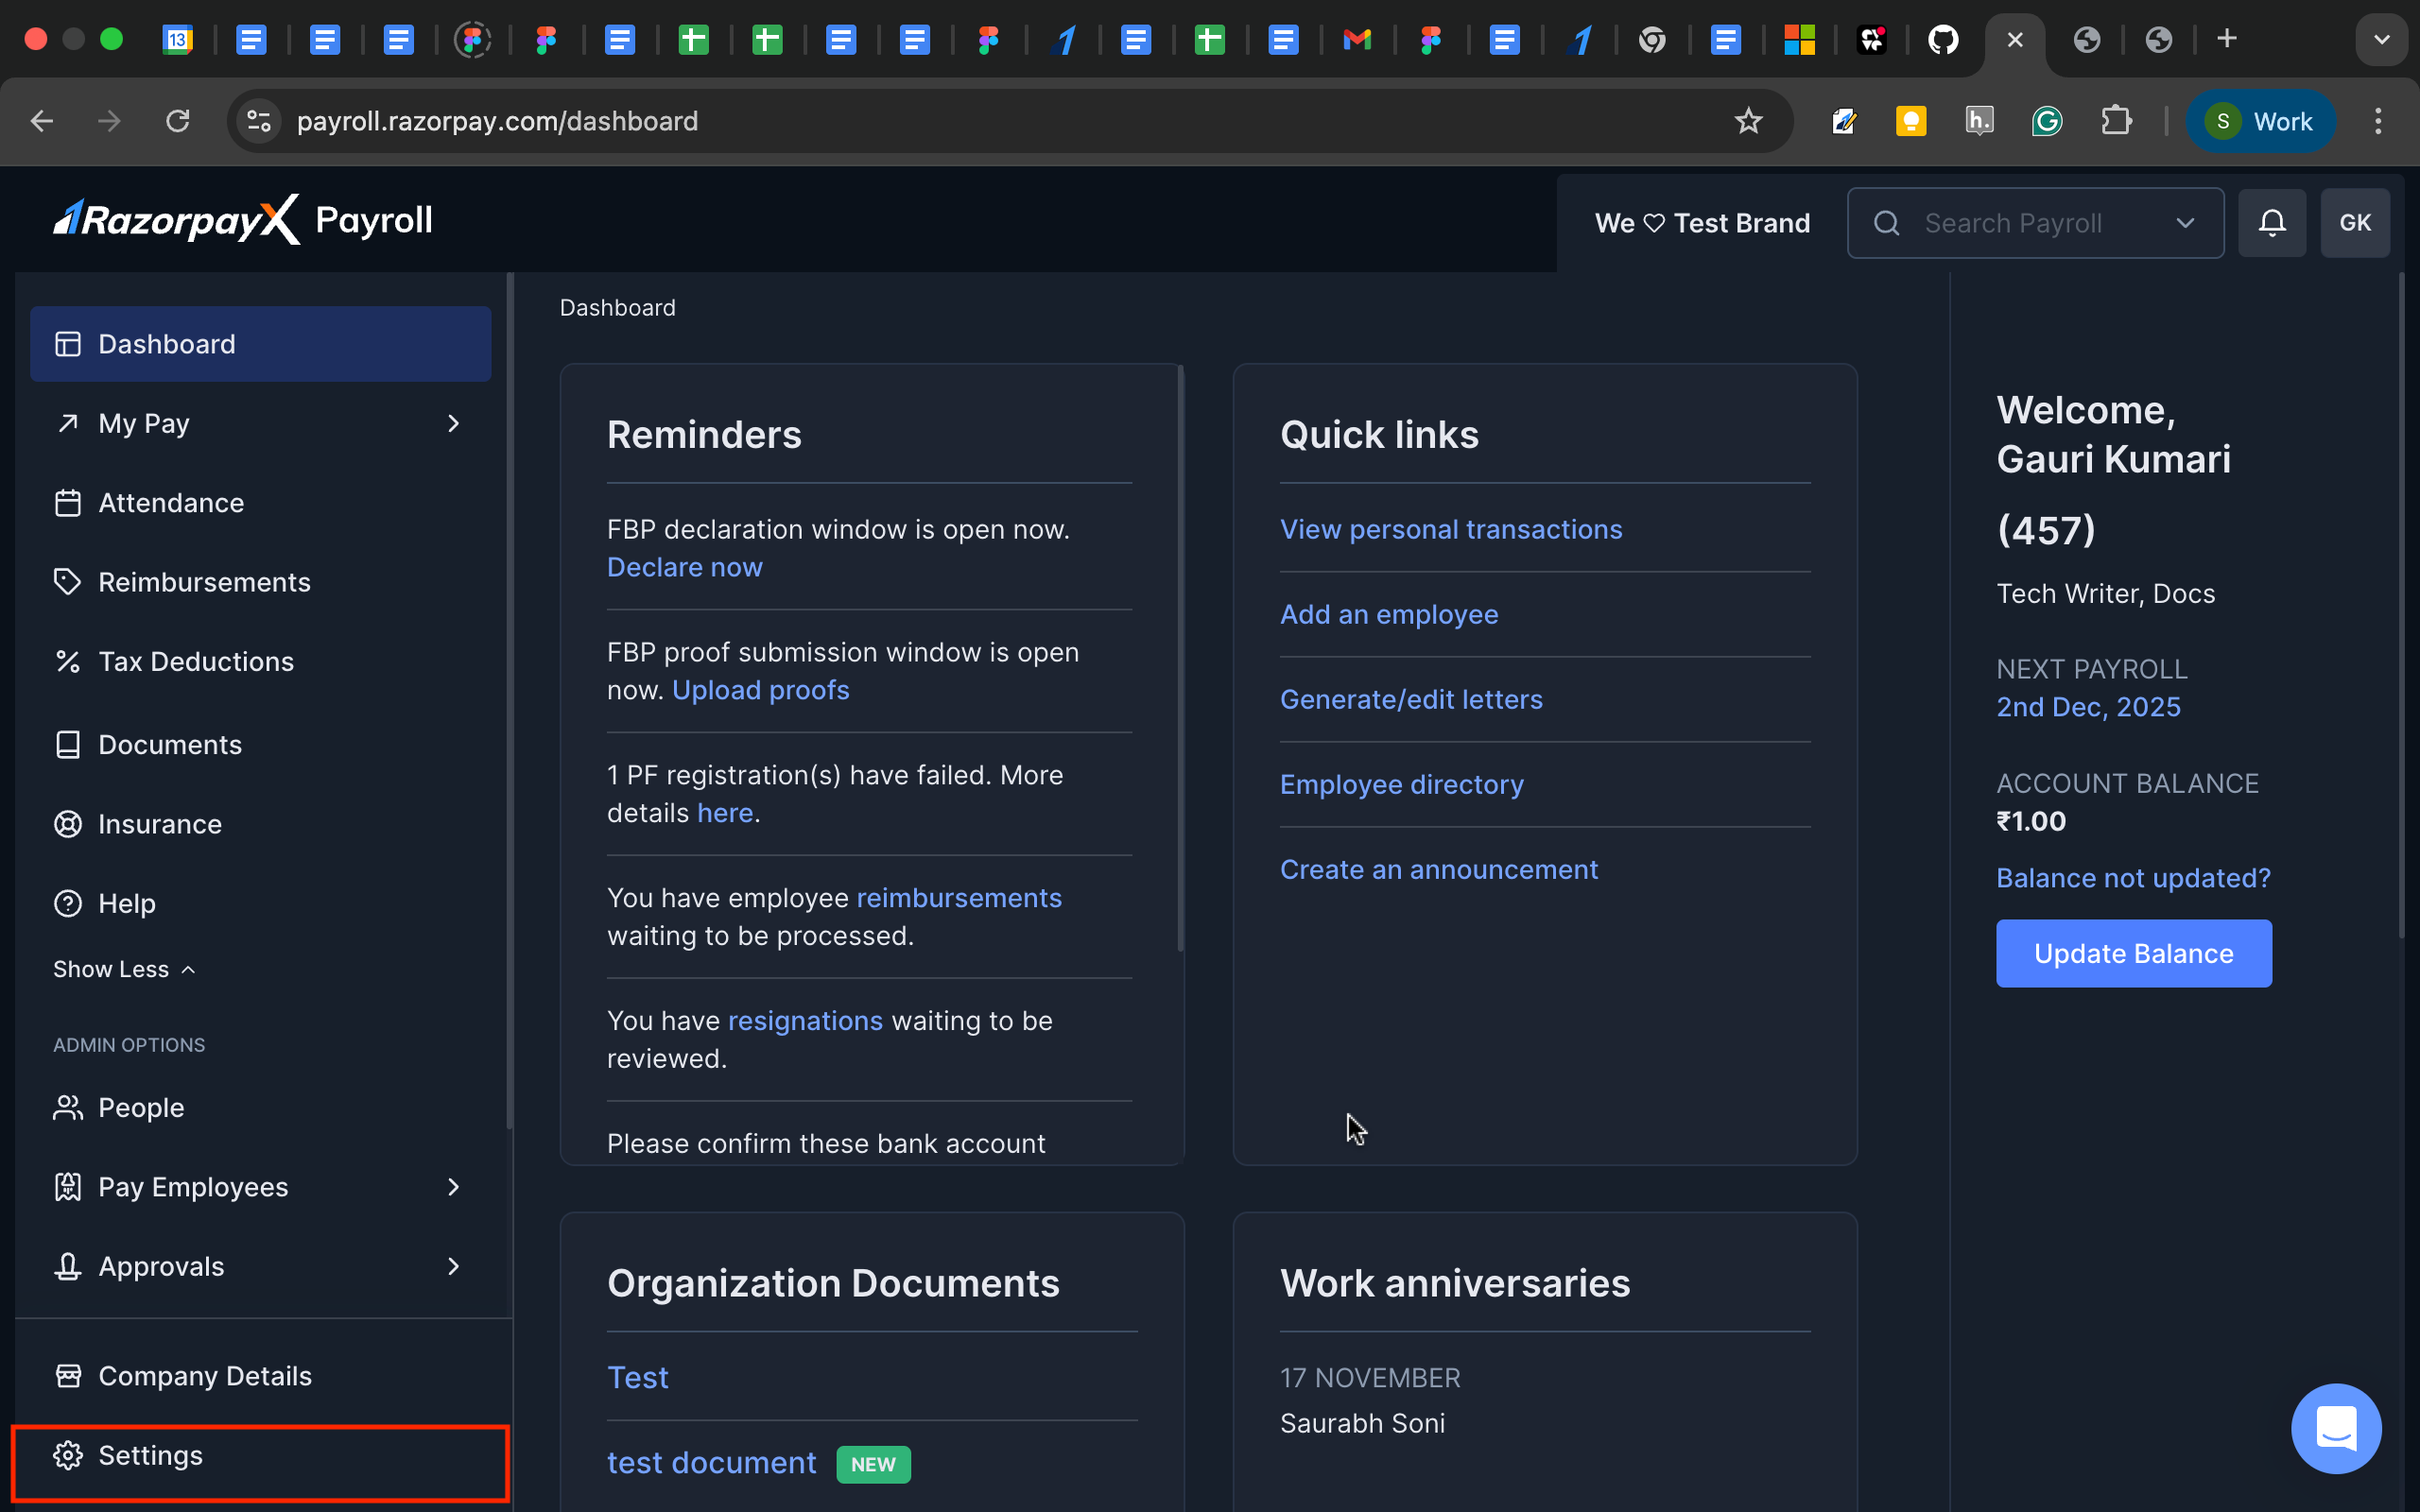The width and height of the screenshot is (2420, 1512).
Task: Open the next payroll date 2nd Dec, 2025
Action: [2088, 707]
